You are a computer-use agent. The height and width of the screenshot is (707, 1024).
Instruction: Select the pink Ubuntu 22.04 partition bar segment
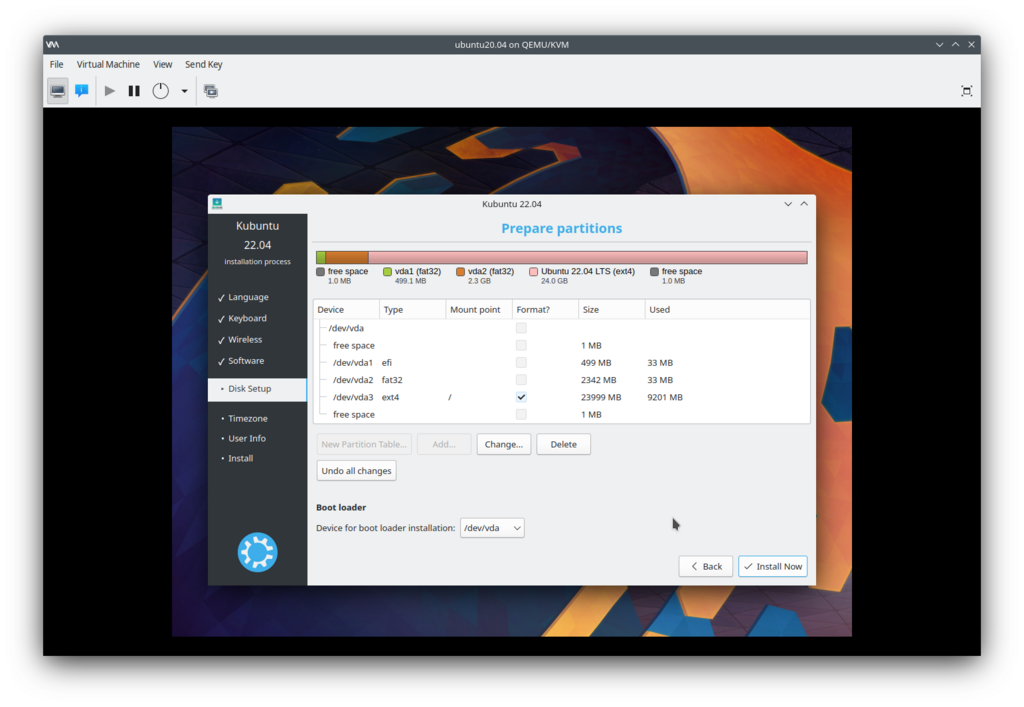(x=587, y=258)
